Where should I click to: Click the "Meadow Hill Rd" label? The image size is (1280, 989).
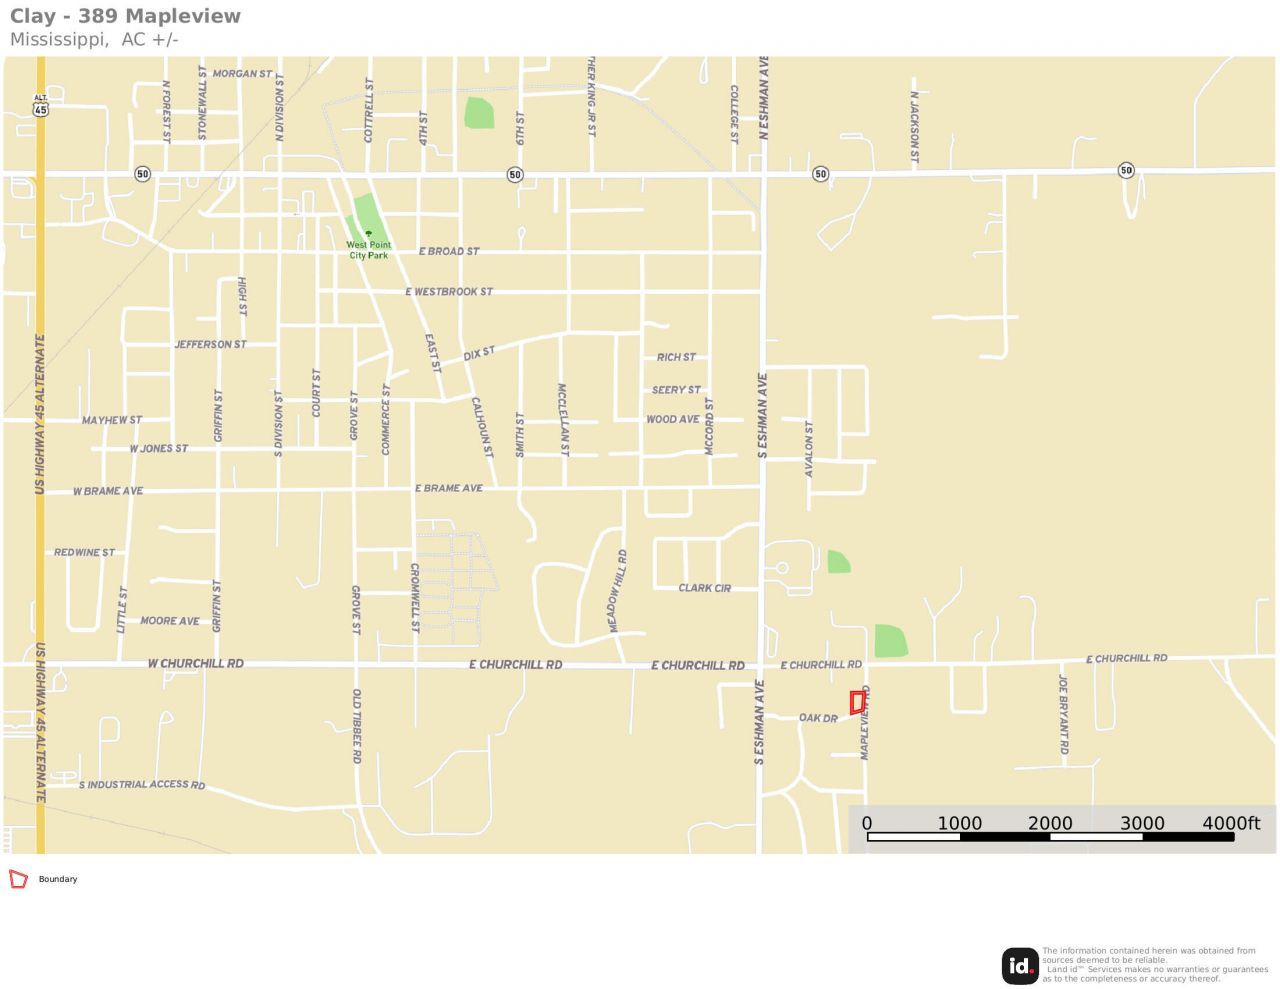[x=618, y=590]
